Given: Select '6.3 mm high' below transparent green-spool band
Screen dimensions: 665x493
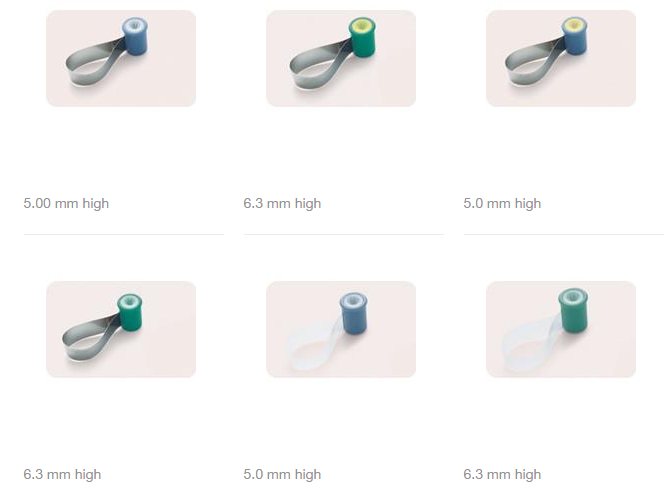Looking at the screenshot, I should [502, 474].
